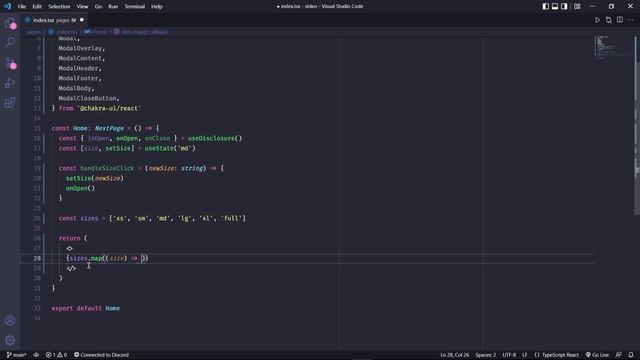Click the return keyword on line 26
The height and width of the screenshot is (360, 640).
click(x=69, y=238)
